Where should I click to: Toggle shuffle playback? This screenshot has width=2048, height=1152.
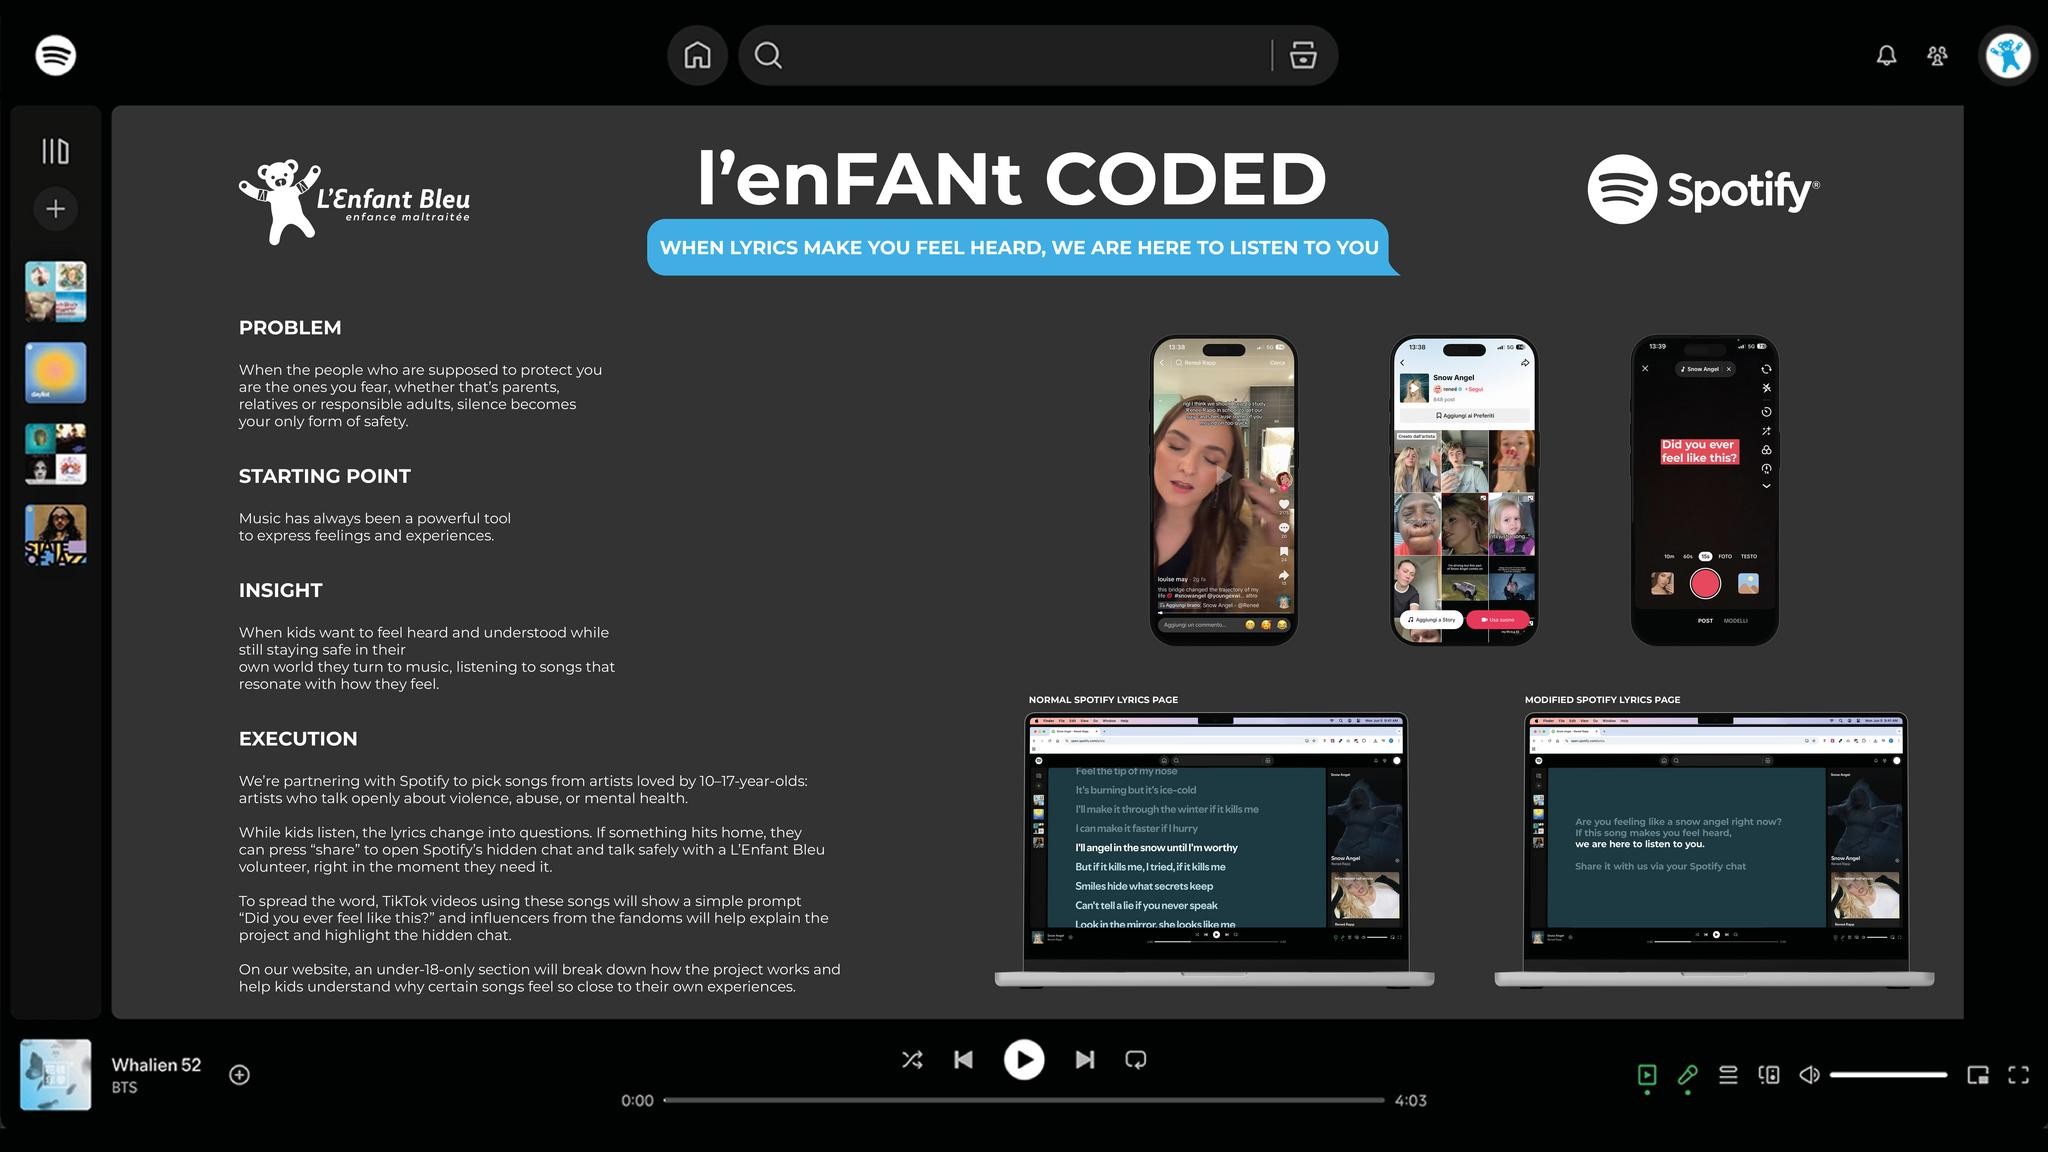point(911,1060)
